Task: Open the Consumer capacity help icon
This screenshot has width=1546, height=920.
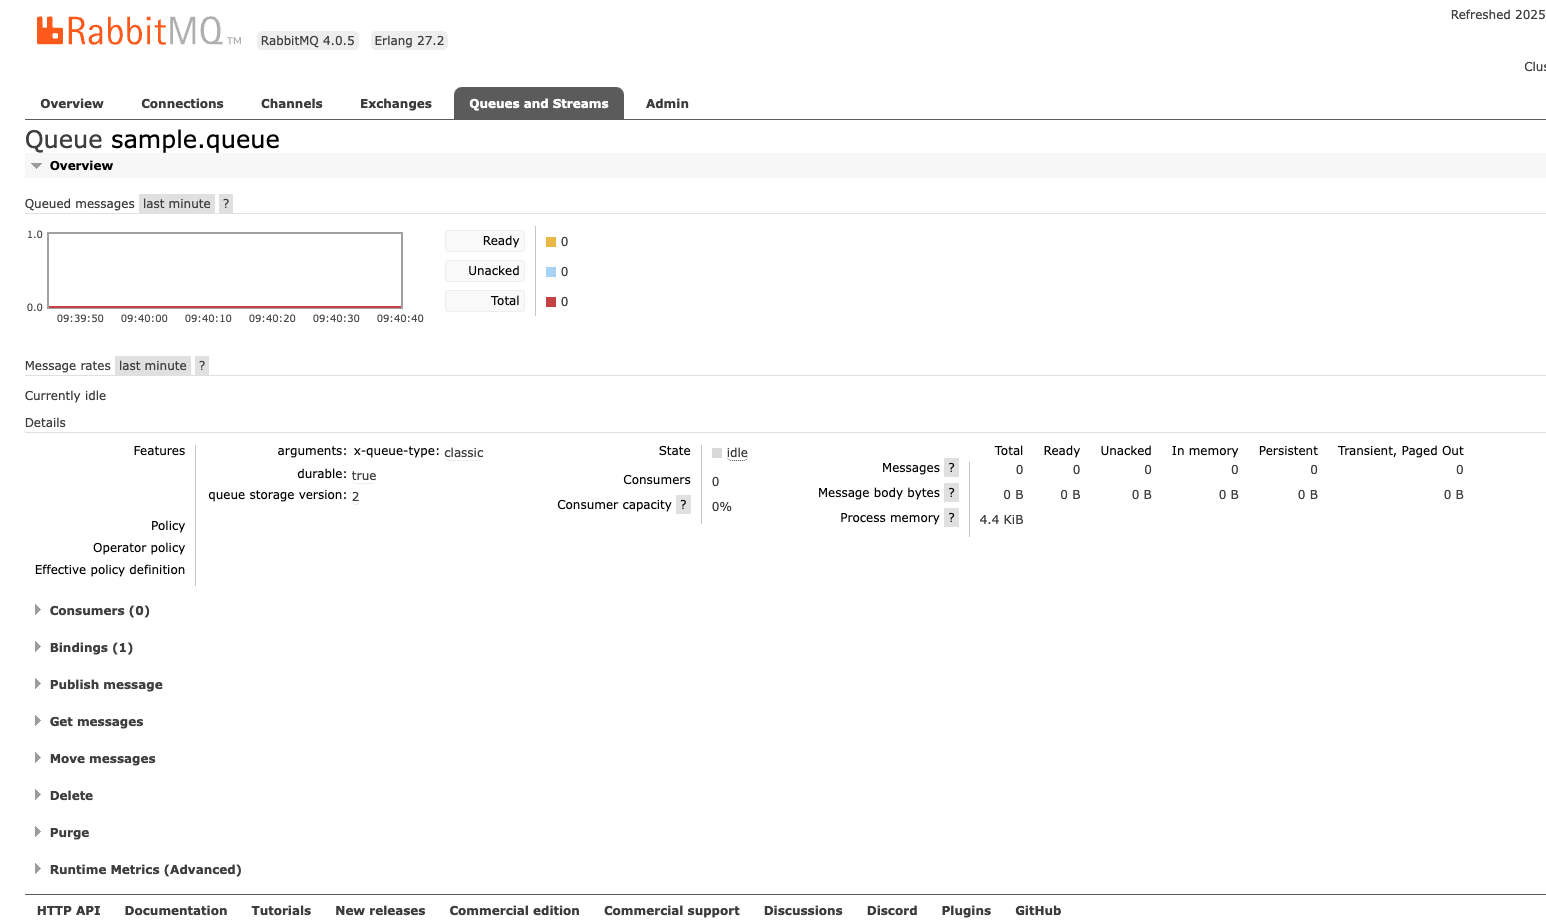Action: (x=683, y=505)
